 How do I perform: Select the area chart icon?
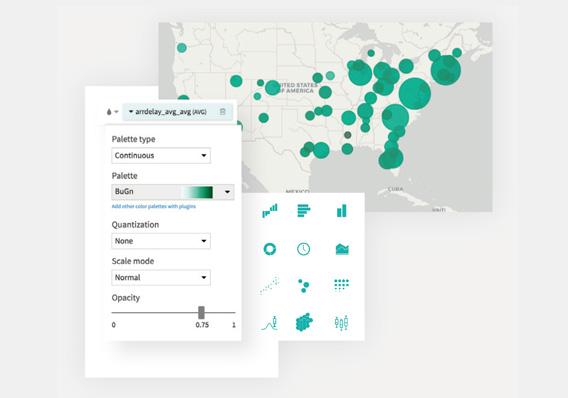(x=342, y=249)
